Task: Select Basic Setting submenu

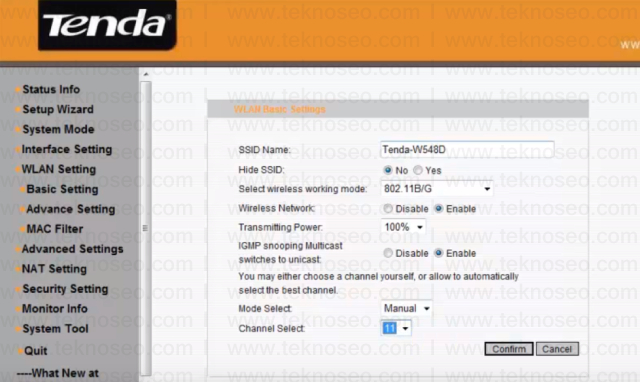Action: pos(62,189)
